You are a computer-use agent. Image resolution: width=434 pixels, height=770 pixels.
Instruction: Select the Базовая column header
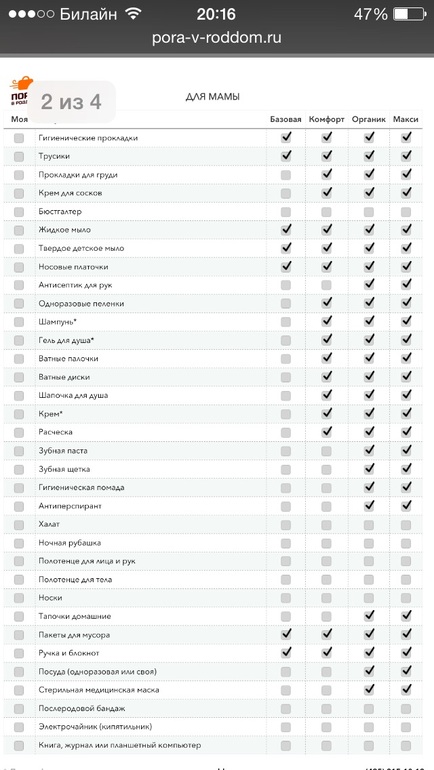pos(286,119)
